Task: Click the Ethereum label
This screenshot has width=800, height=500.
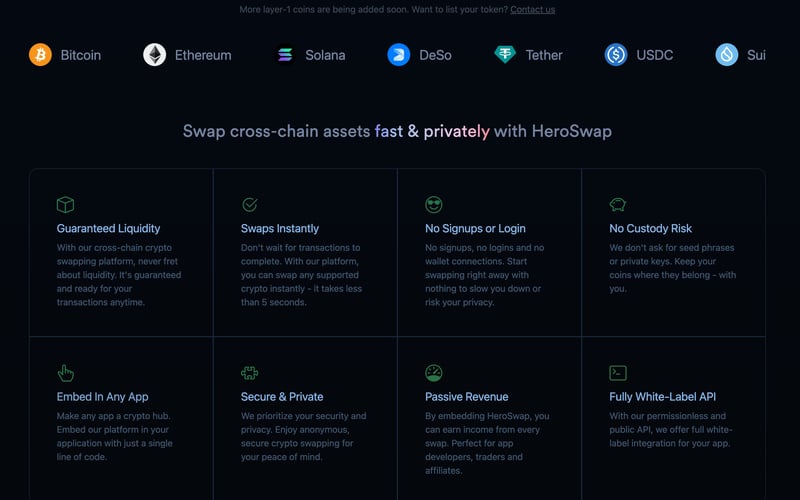Action: (203, 55)
